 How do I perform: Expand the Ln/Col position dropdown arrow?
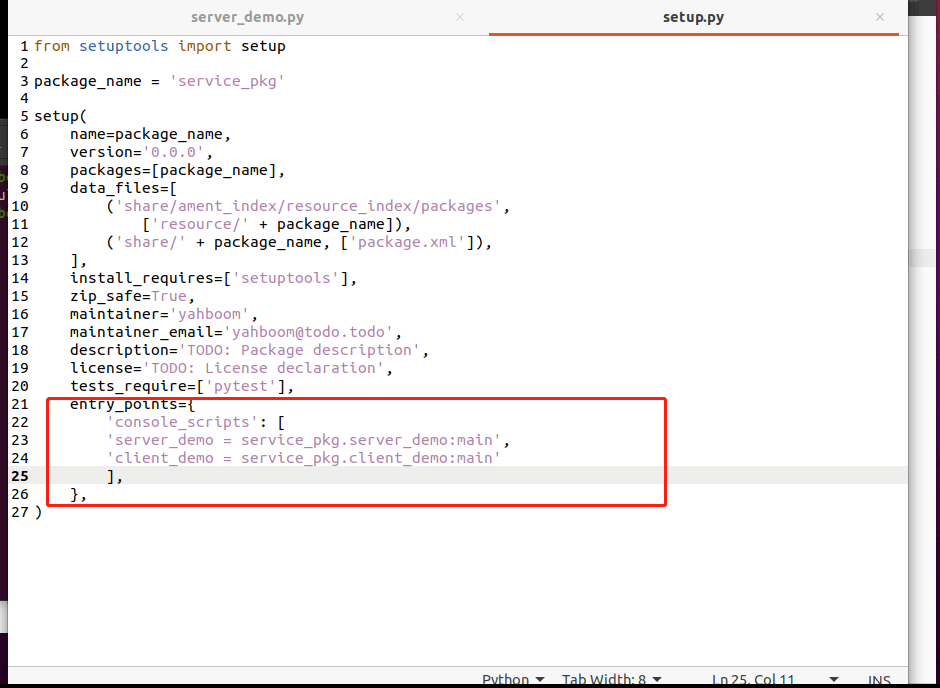pos(833,679)
